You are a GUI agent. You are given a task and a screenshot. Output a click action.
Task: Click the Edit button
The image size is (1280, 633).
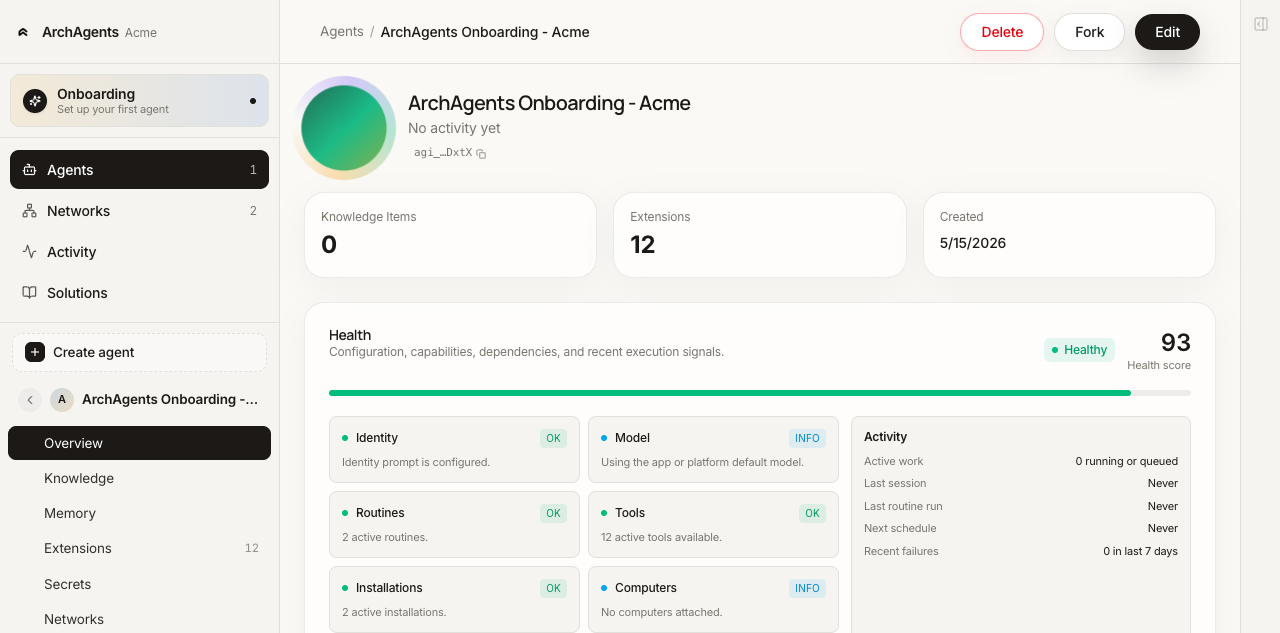[1167, 32]
